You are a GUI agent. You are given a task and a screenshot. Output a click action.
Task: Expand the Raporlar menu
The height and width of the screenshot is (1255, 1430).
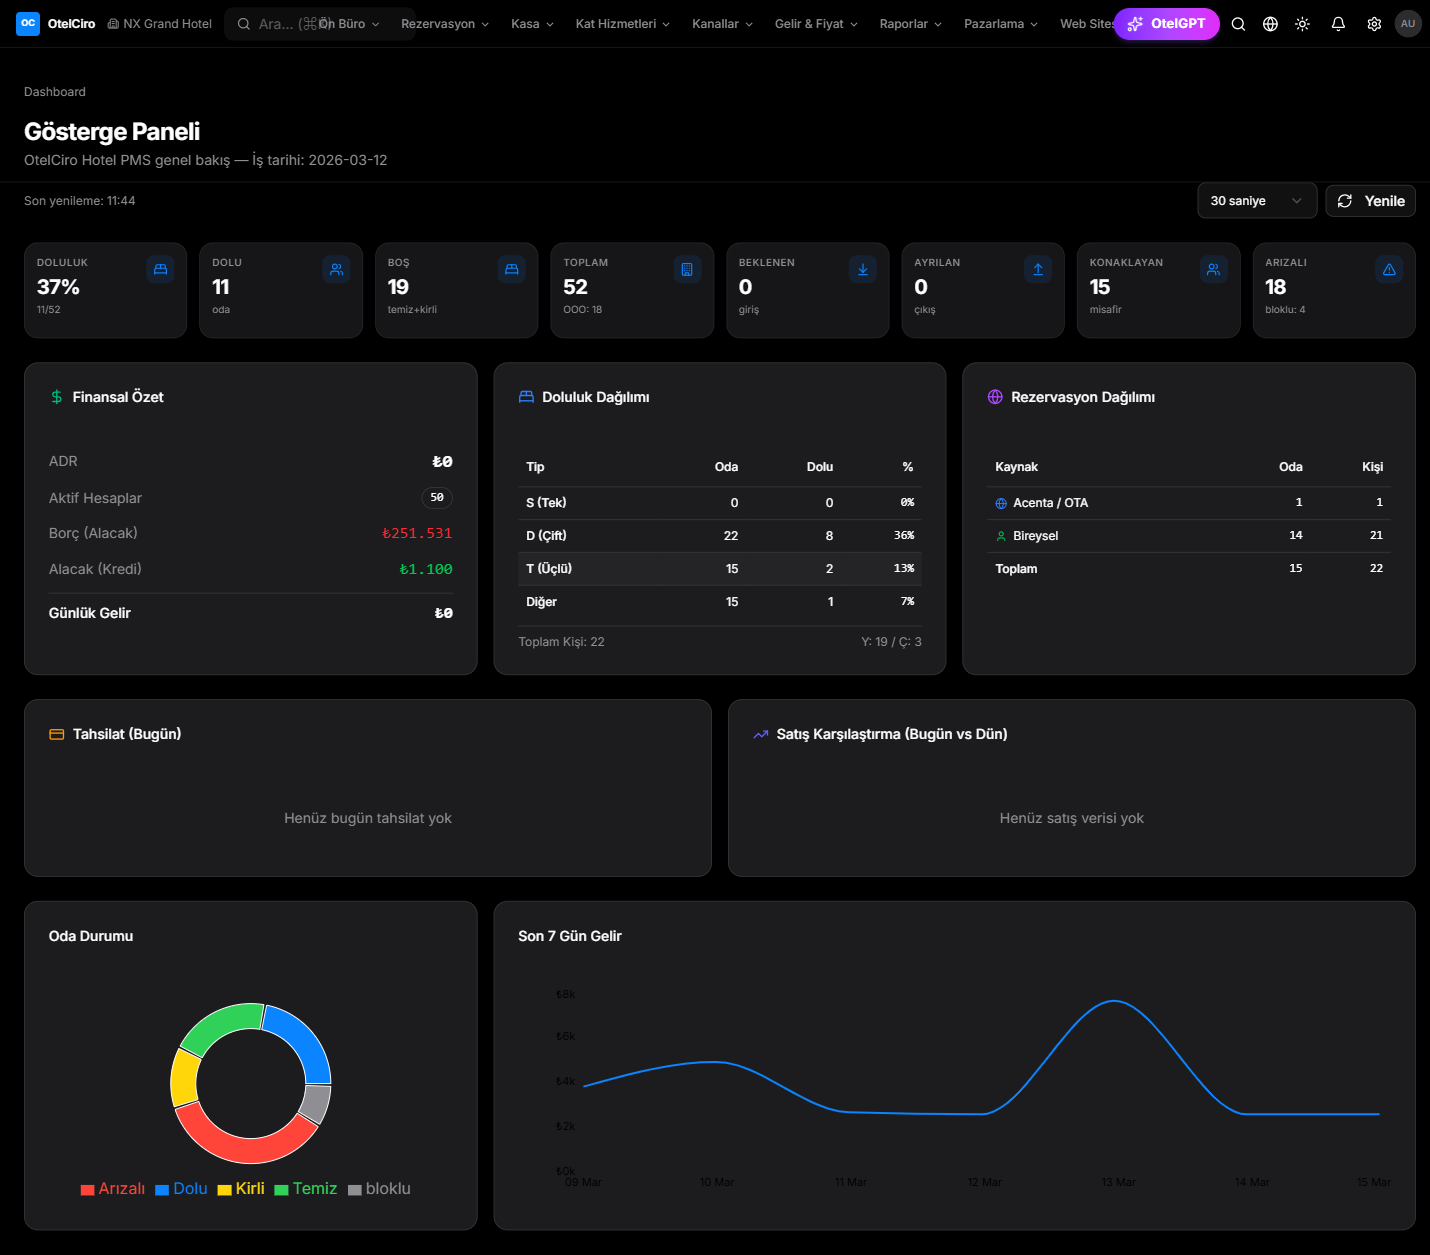pyautogui.click(x=911, y=24)
